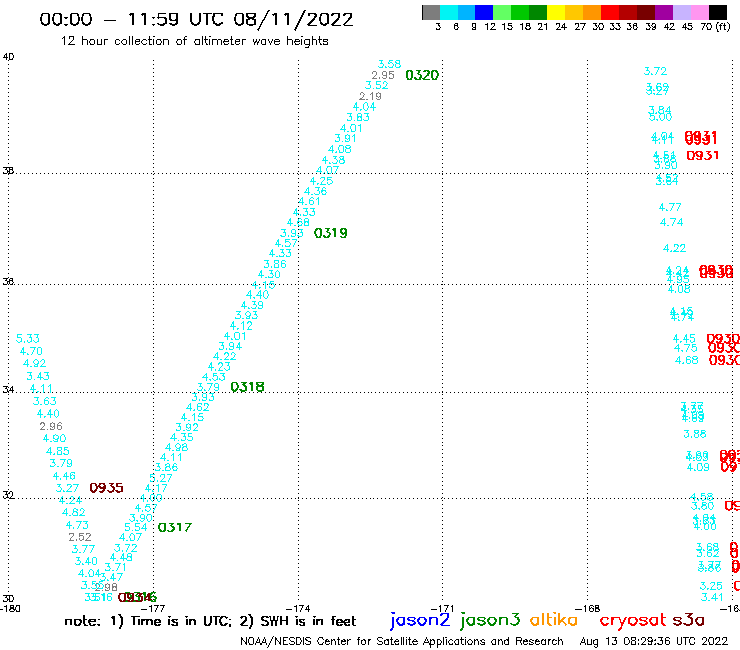Click the wave height value 4.53
740x650 pixels.
214,377
